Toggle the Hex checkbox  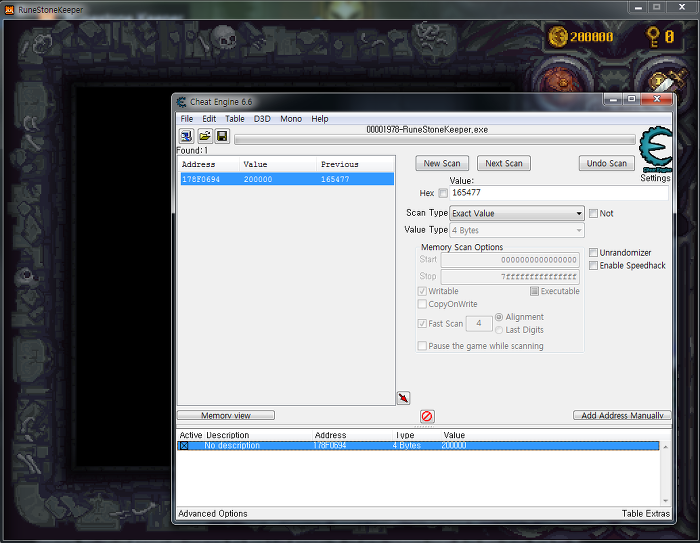point(443,193)
